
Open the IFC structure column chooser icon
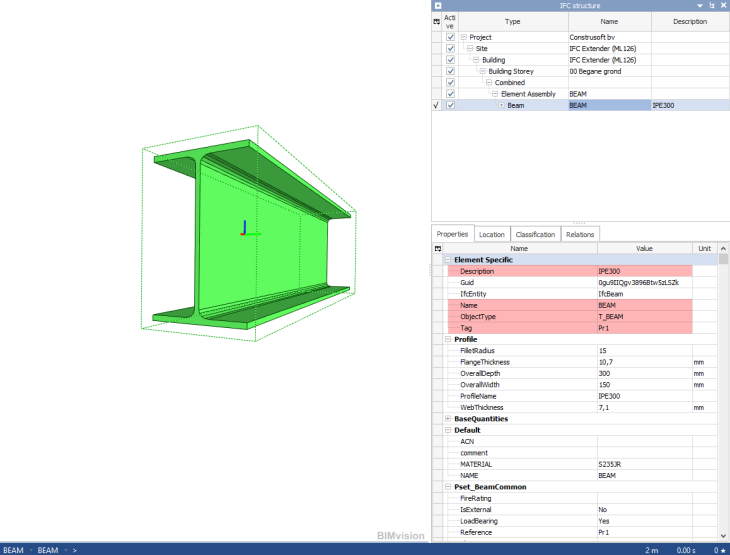(x=437, y=21)
